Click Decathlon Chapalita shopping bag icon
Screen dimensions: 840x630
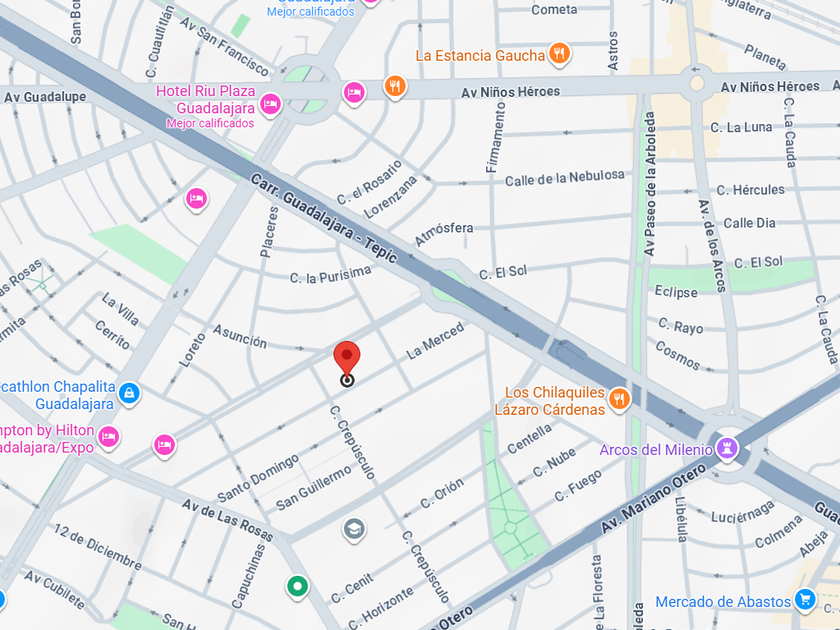pyautogui.click(x=129, y=394)
